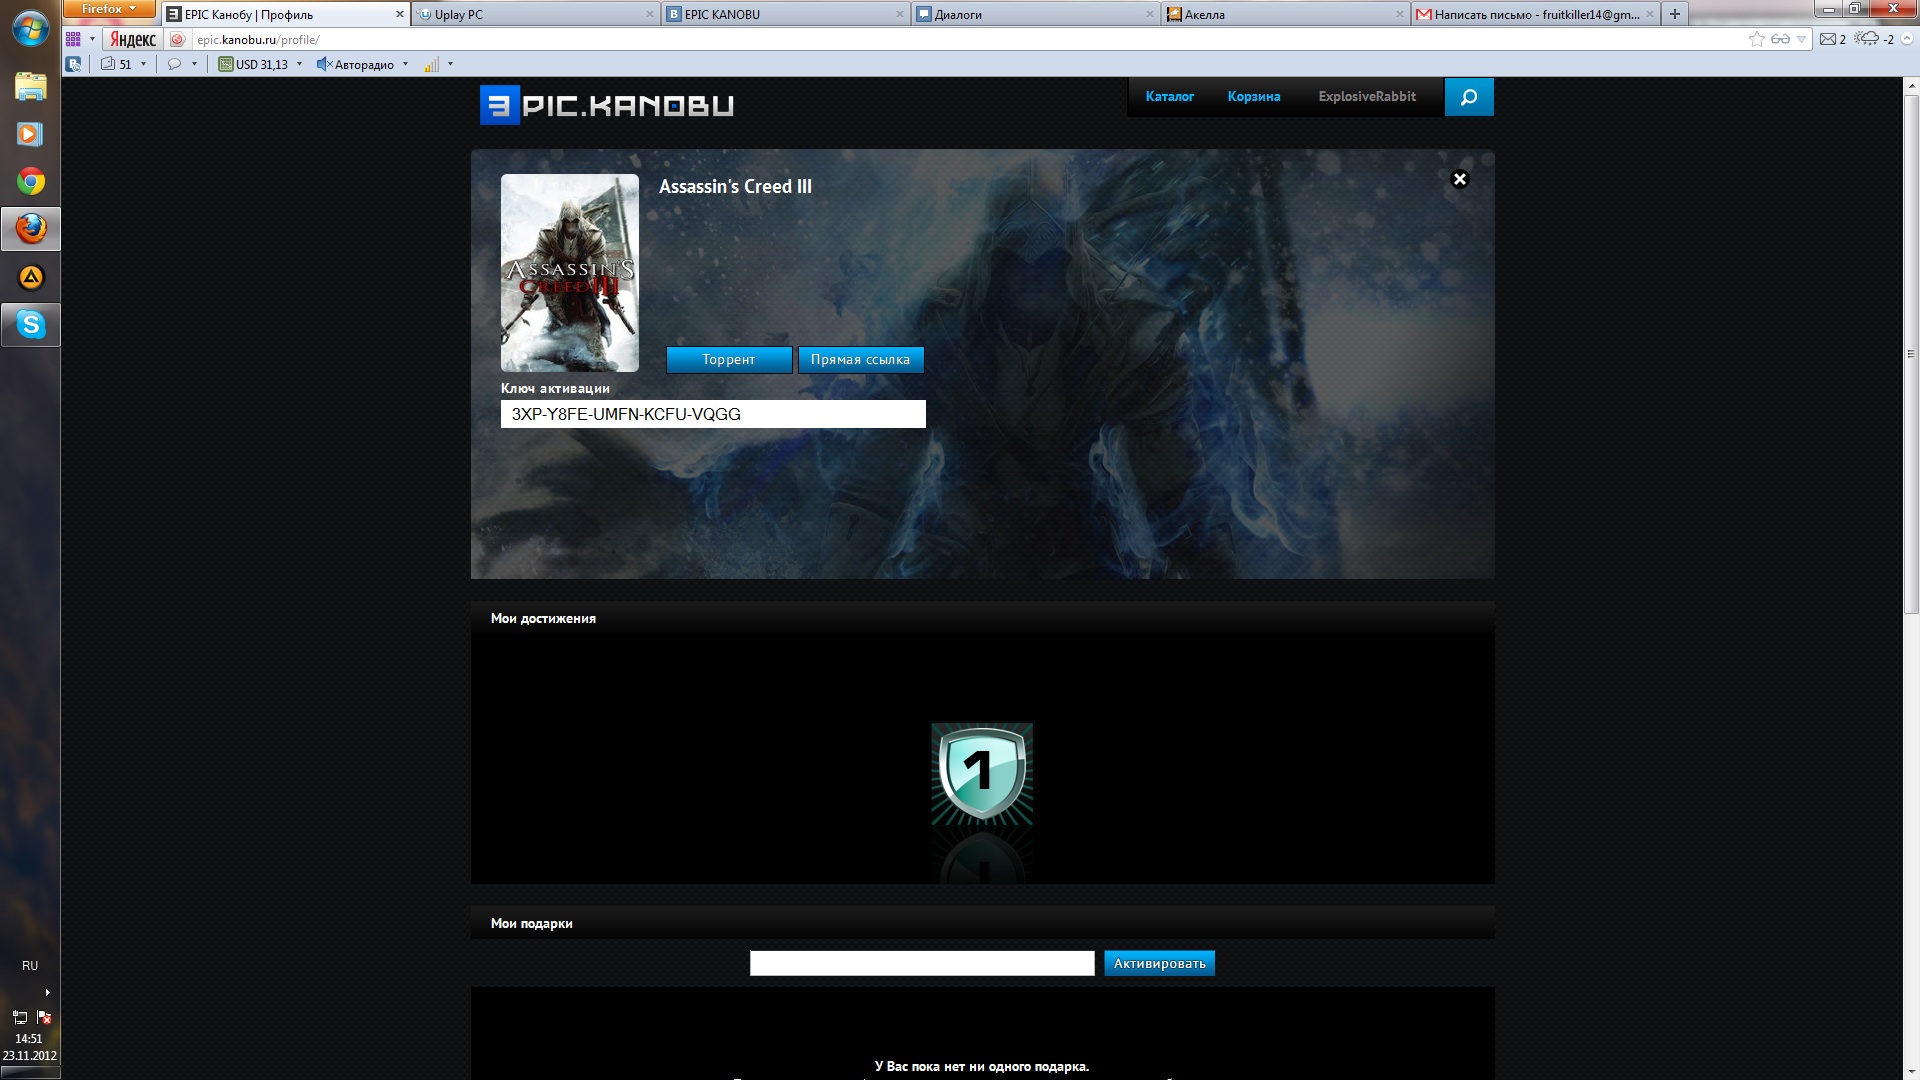Click the Торрент download button
1920x1080 pixels.
[x=729, y=360]
